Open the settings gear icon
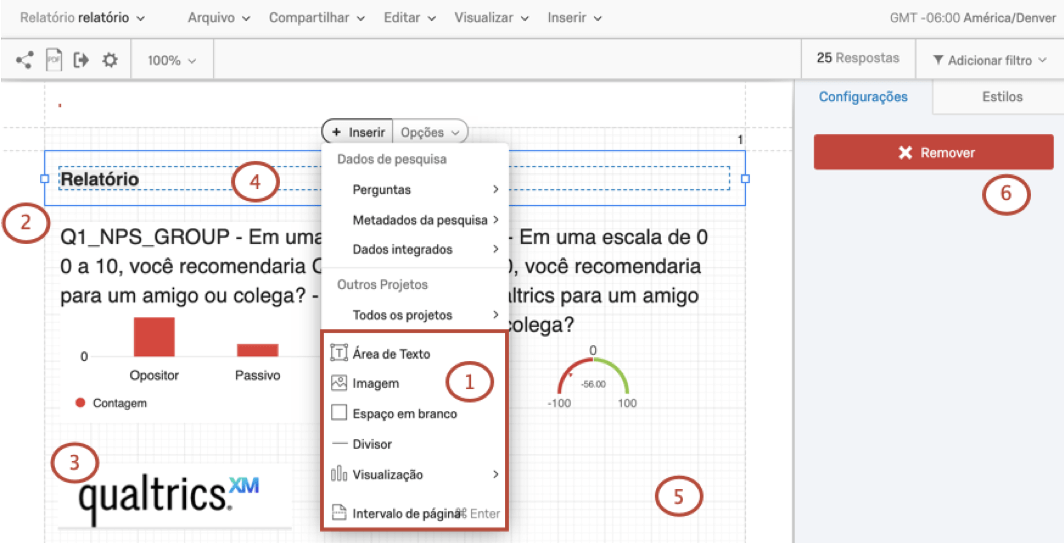1064x543 pixels. click(x=110, y=60)
